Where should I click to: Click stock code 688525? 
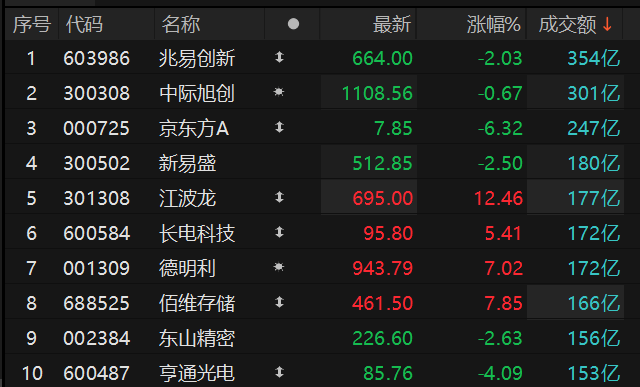(97, 304)
